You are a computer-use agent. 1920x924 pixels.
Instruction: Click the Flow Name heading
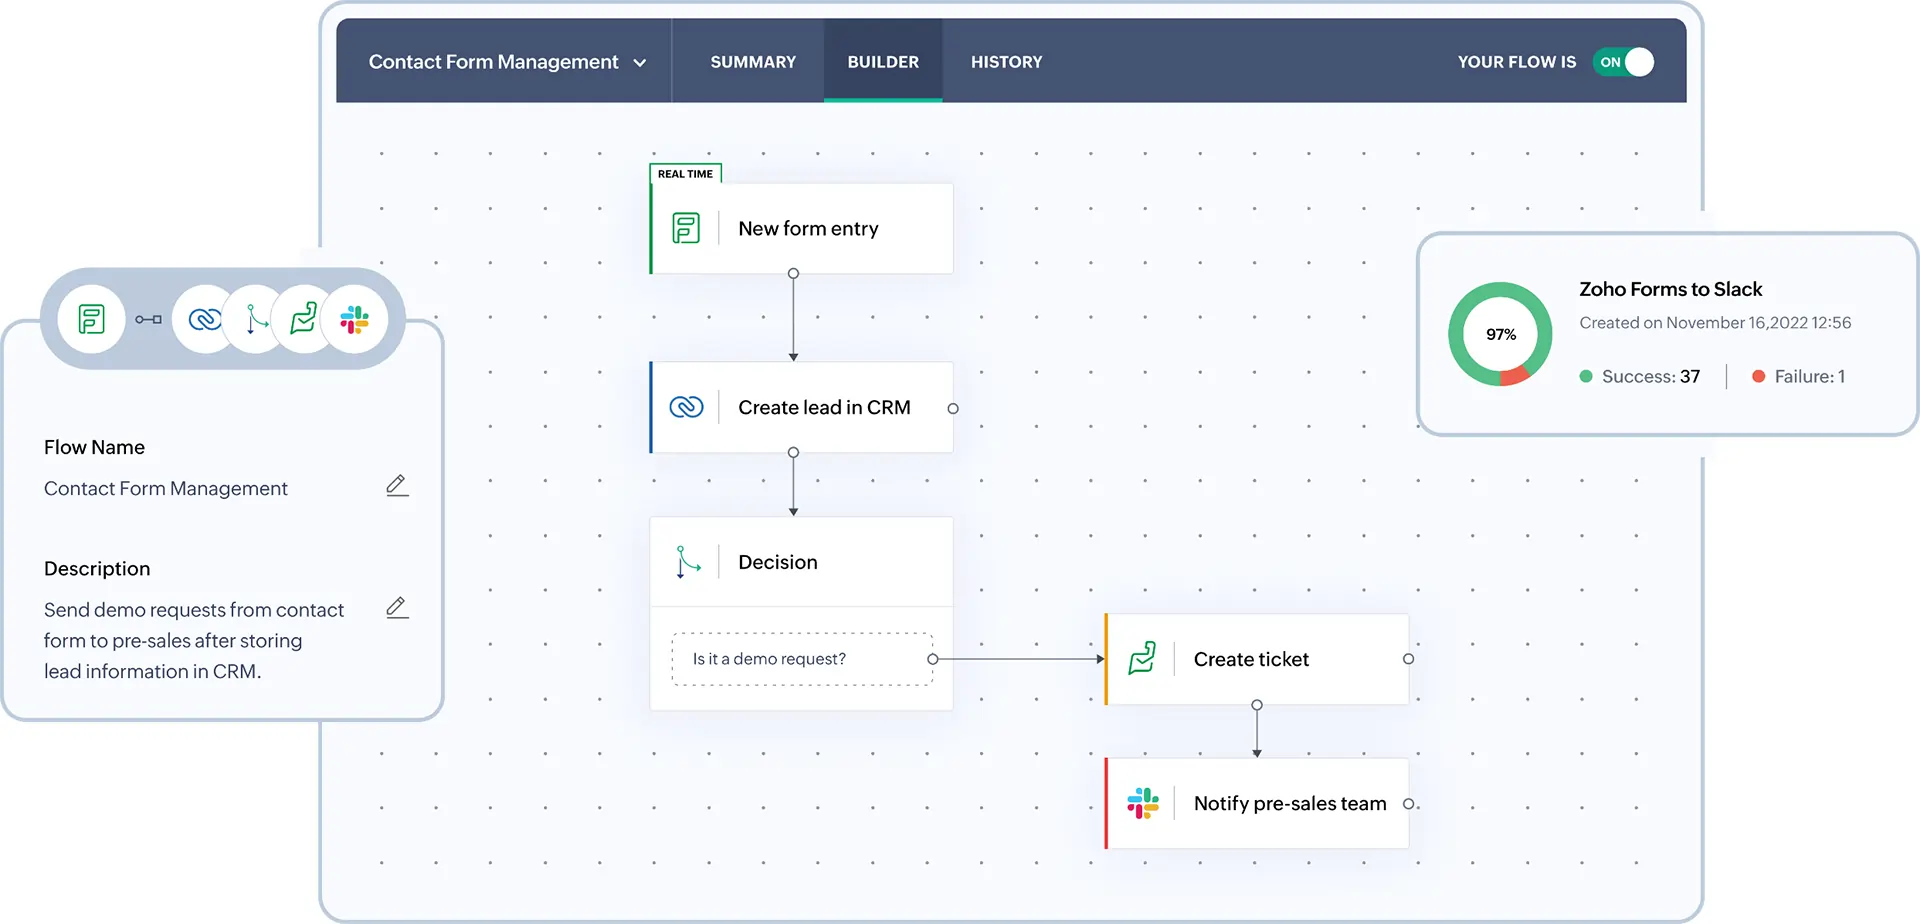tap(94, 447)
